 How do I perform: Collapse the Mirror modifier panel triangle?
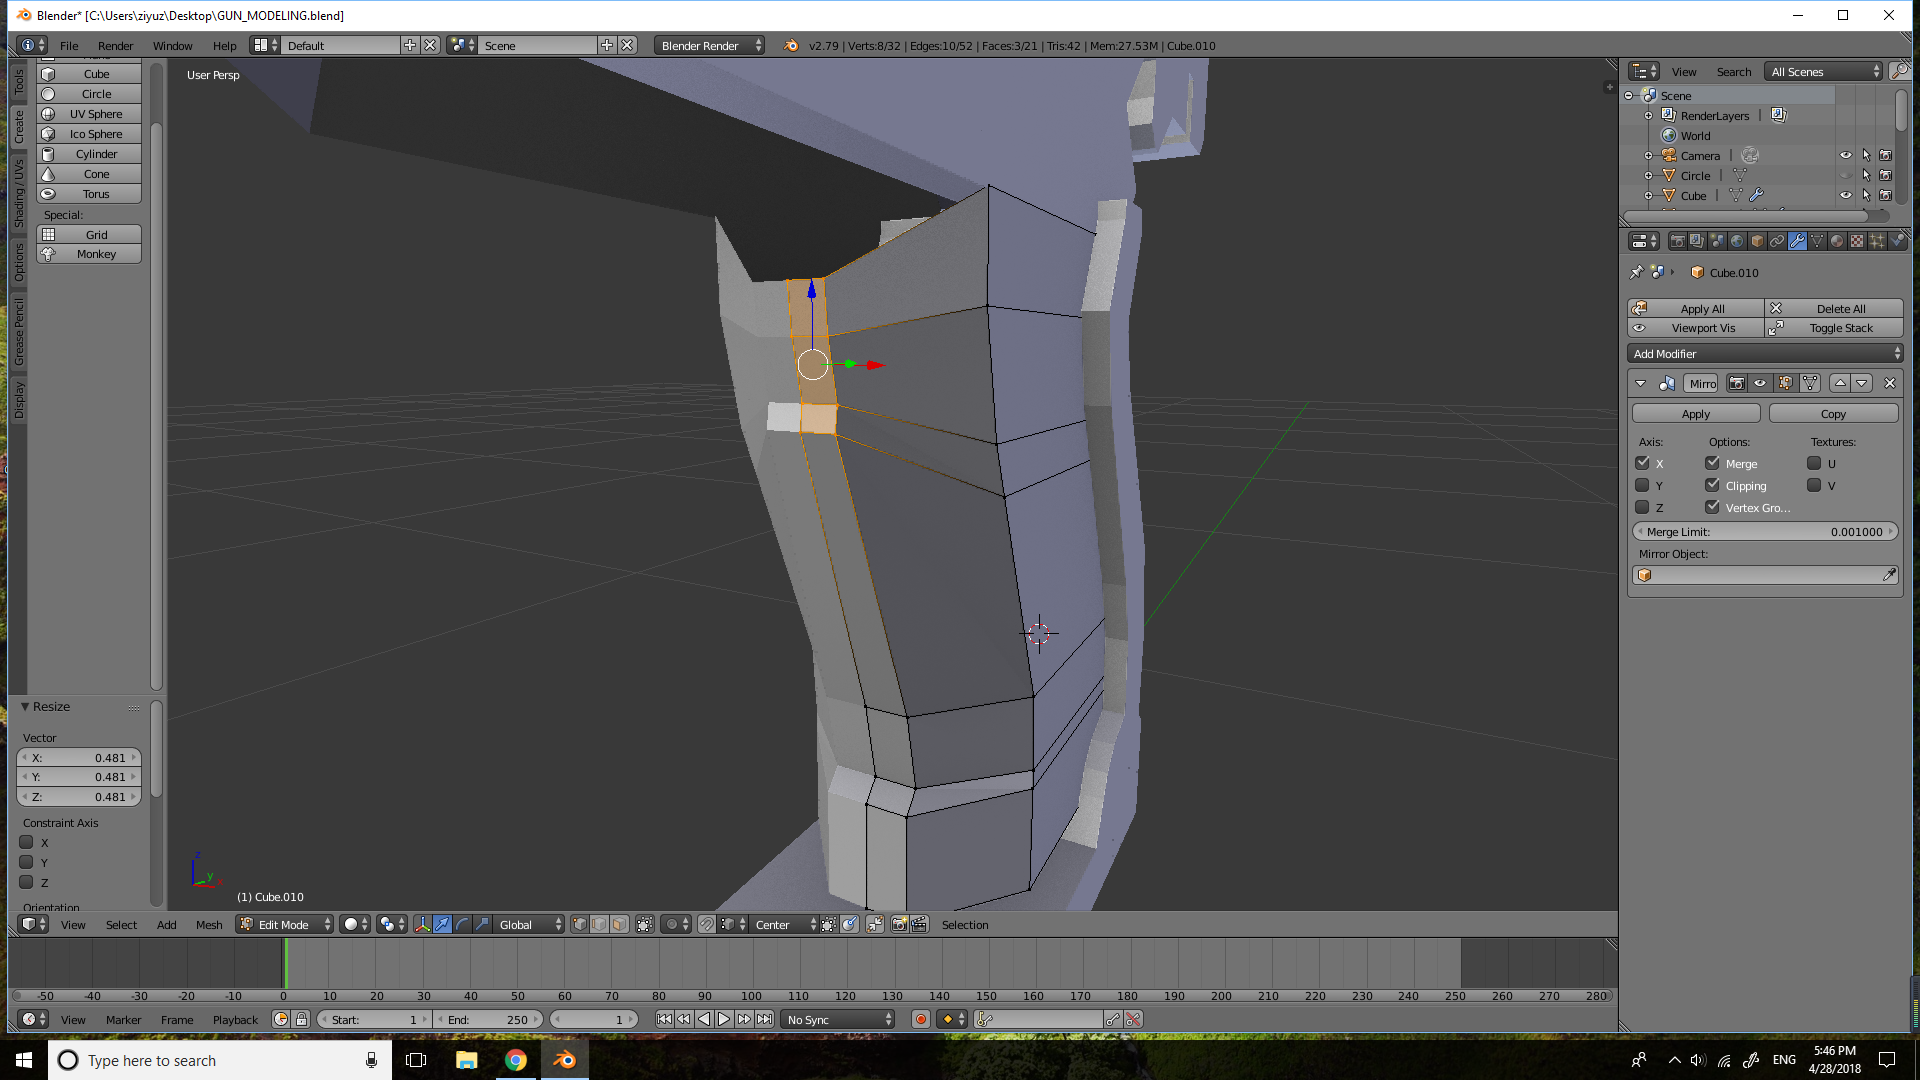pyautogui.click(x=1640, y=383)
